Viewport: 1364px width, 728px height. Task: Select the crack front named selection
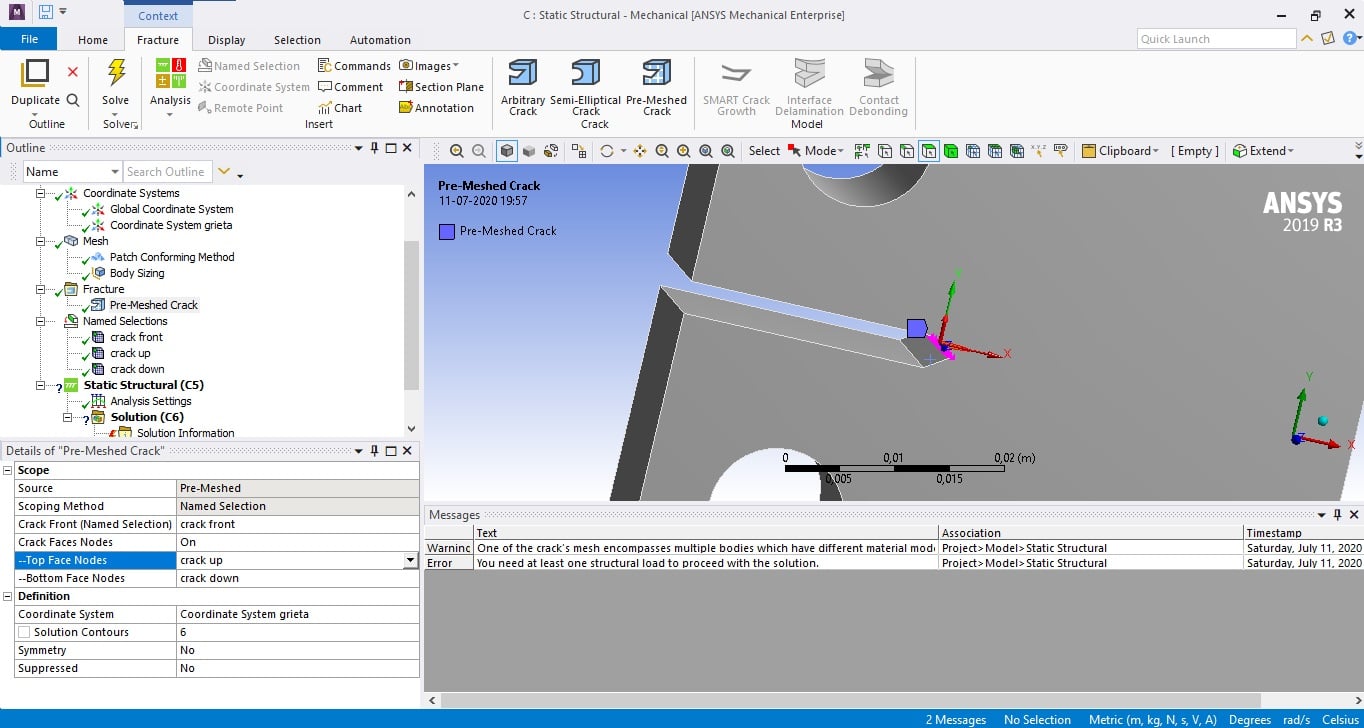[137, 337]
